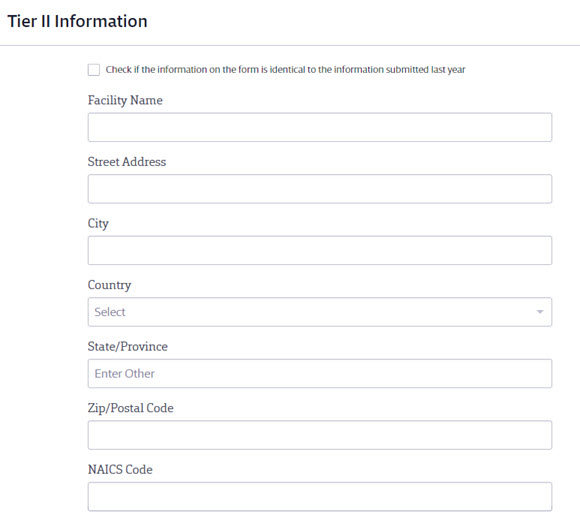Click the 'Enter Other' placeholder text
Viewport: 580px width, 518px height.
(125, 373)
